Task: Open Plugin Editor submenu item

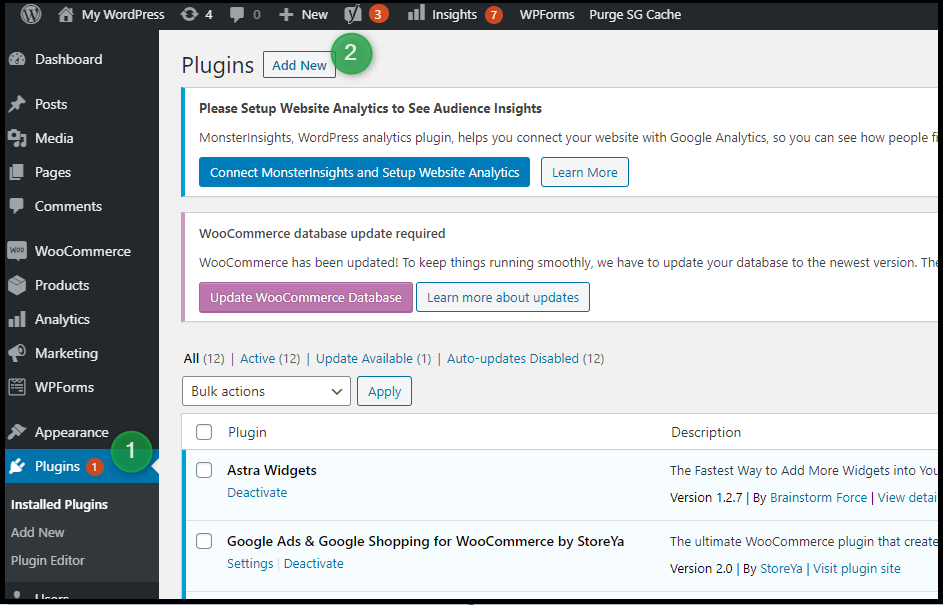Action: tap(48, 560)
